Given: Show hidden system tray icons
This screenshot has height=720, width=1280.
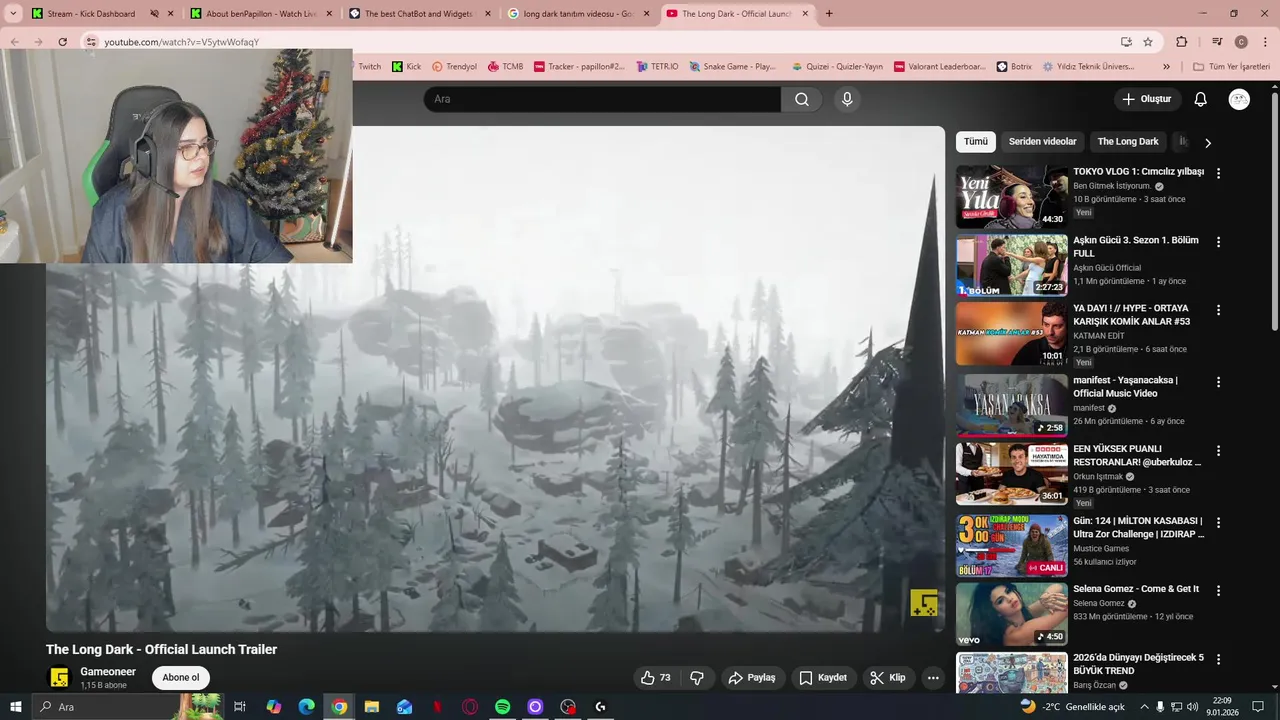Looking at the screenshot, I should 1144,707.
